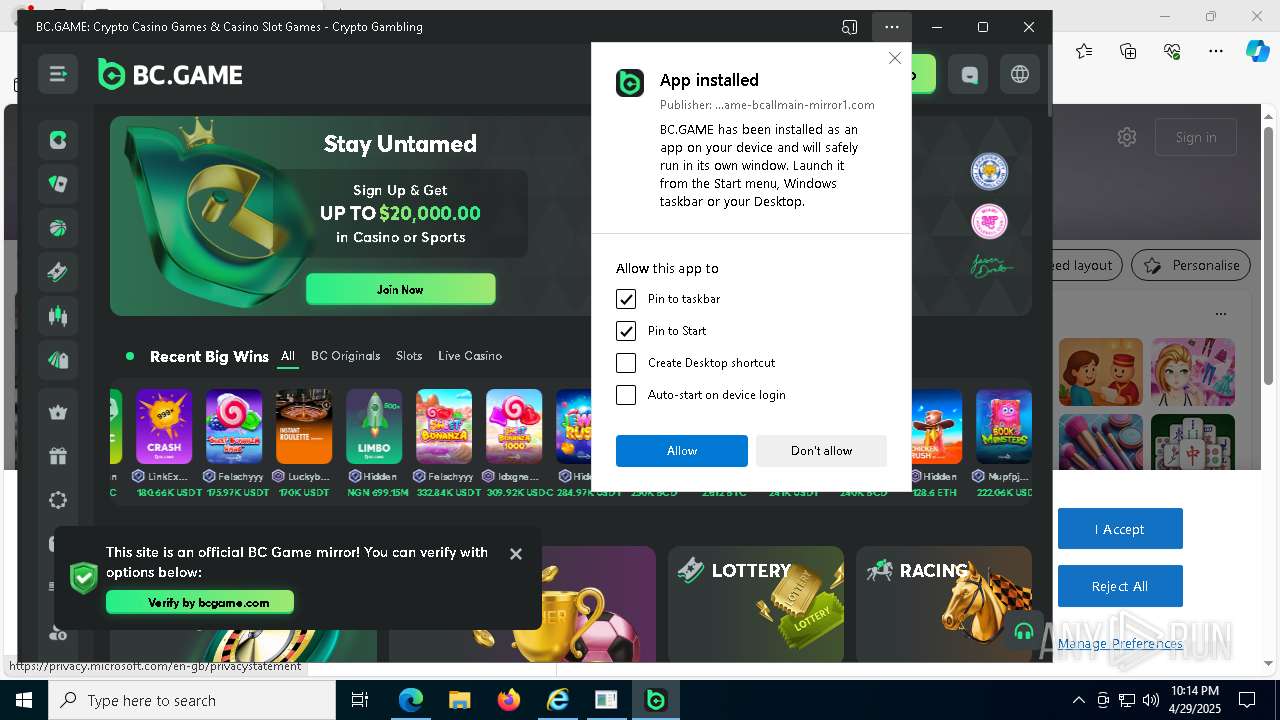The height and width of the screenshot is (720, 1280).
Task: Select the All tab in Recent Big Wins
Action: coord(288,356)
